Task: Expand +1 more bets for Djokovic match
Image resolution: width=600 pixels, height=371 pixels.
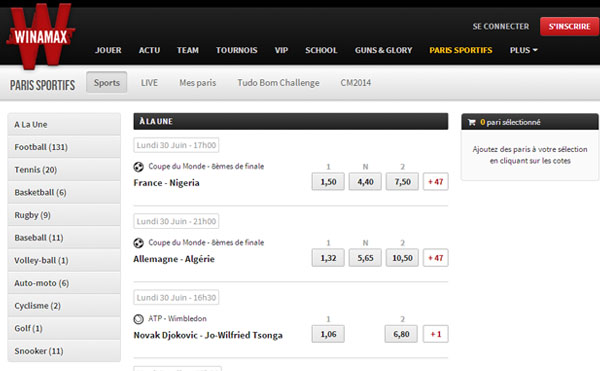Action: coord(435,334)
